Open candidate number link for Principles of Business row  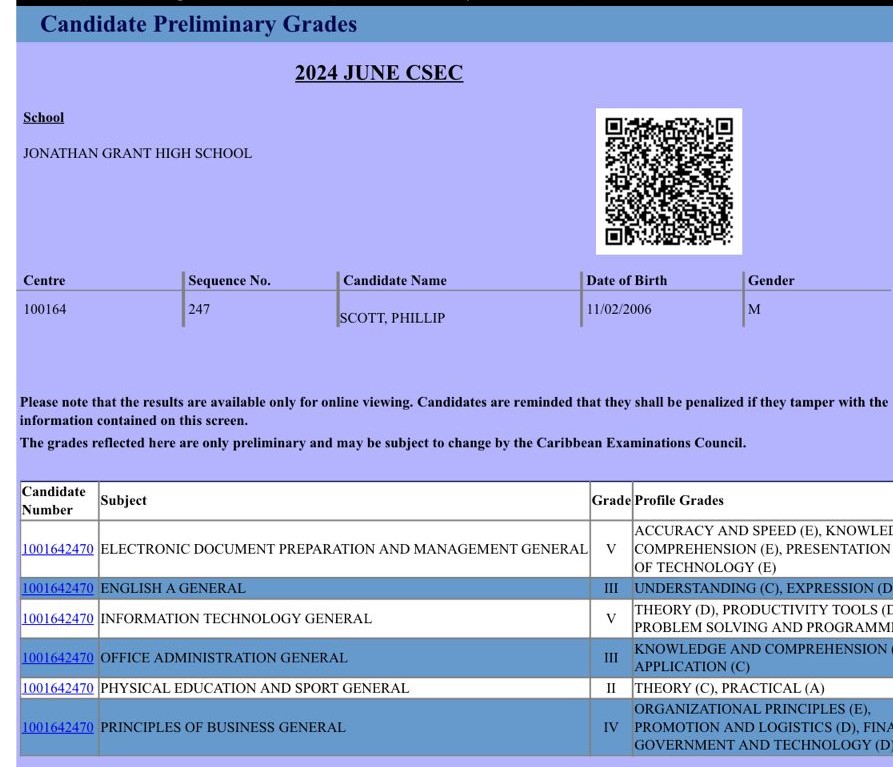(58, 727)
